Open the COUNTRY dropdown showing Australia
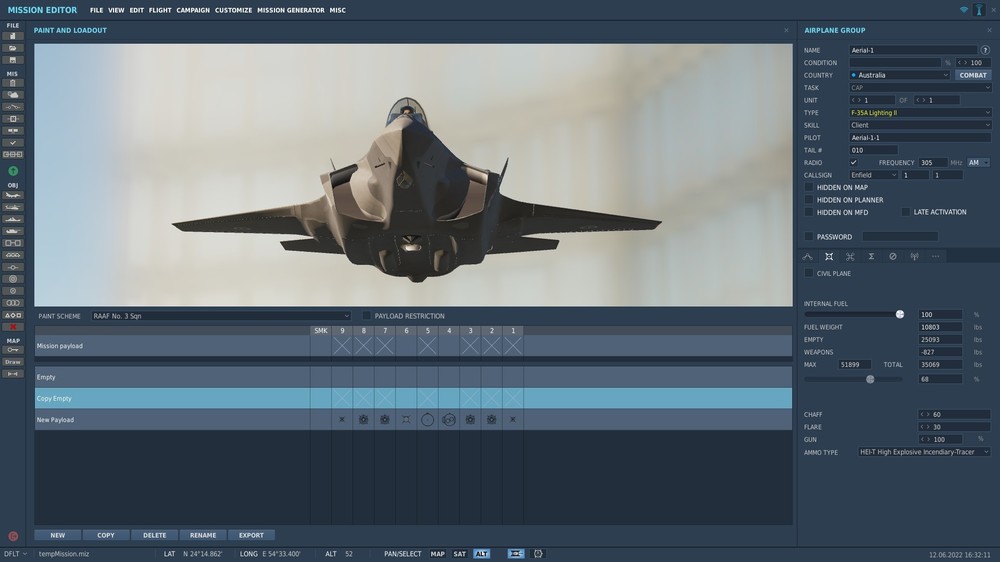 point(900,75)
